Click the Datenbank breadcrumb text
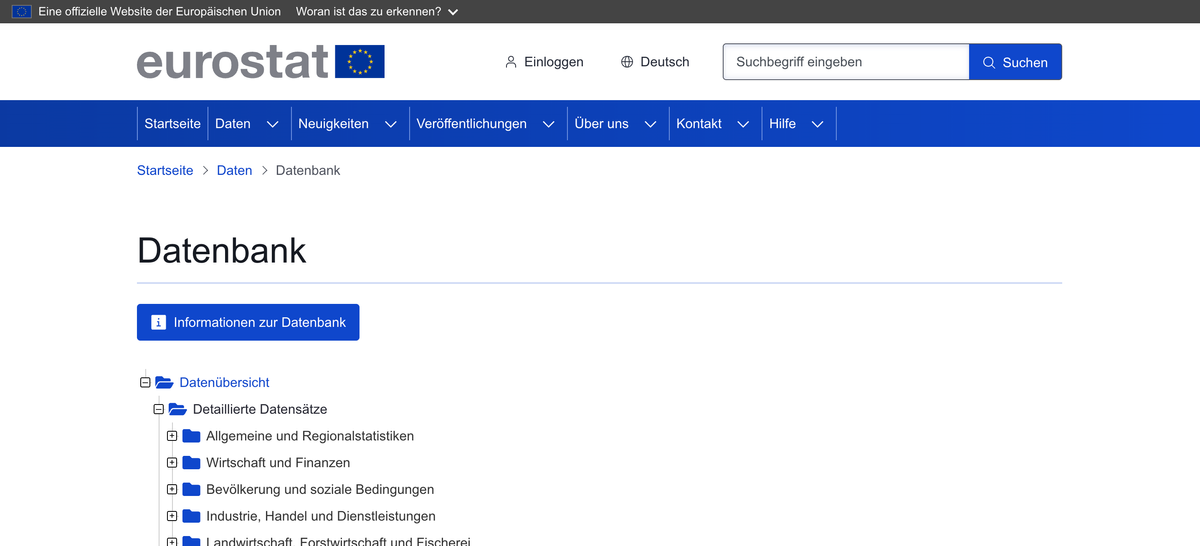The height and width of the screenshot is (546, 1200). click(308, 170)
